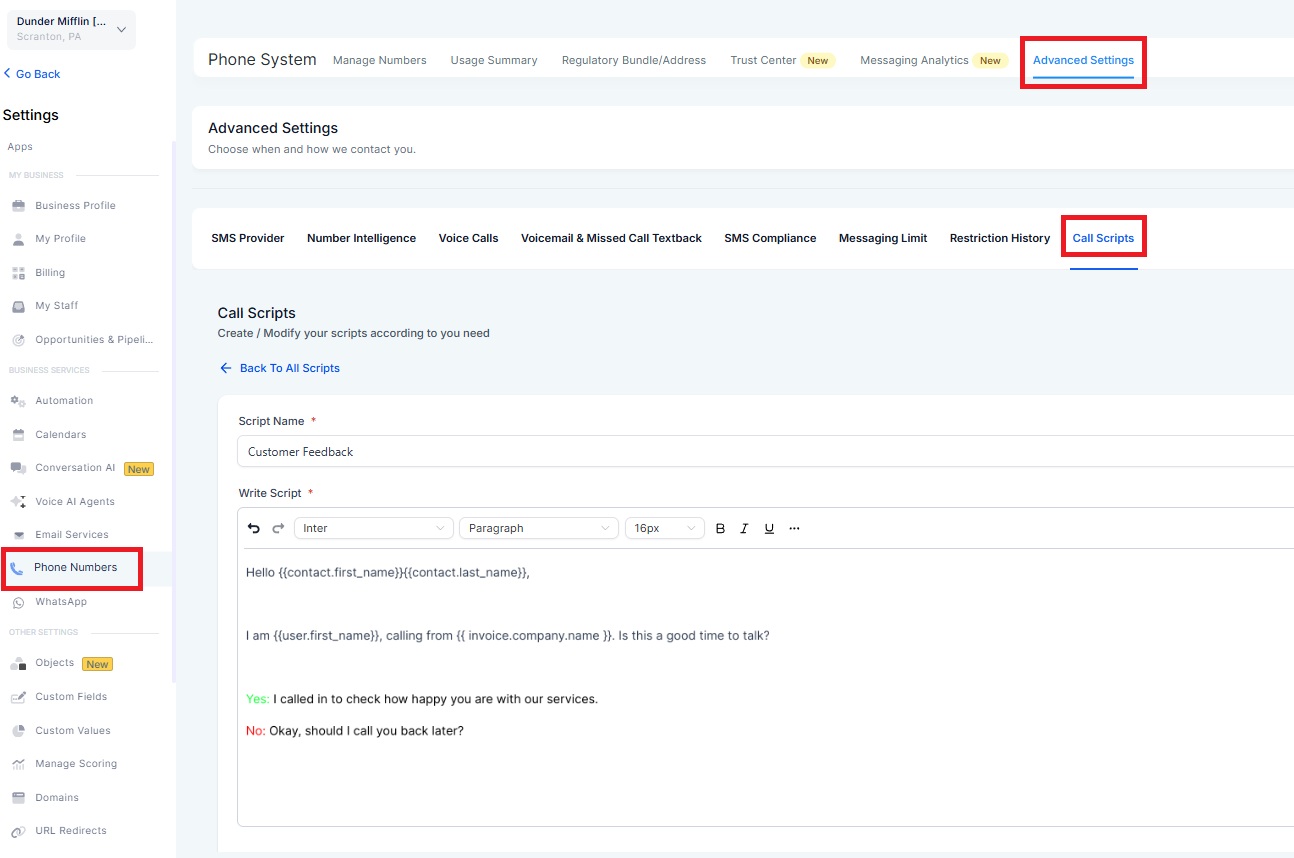Click Back To All Scripts link
Viewport: 1294px width, 858px height.
pyautogui.click(x=290, y=368)
